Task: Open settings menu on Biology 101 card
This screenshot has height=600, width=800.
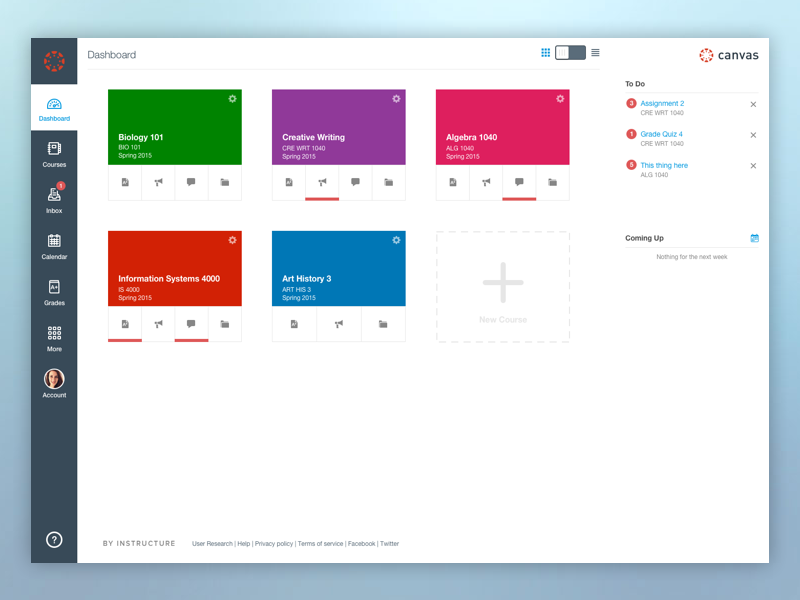Action: point(231,99)
